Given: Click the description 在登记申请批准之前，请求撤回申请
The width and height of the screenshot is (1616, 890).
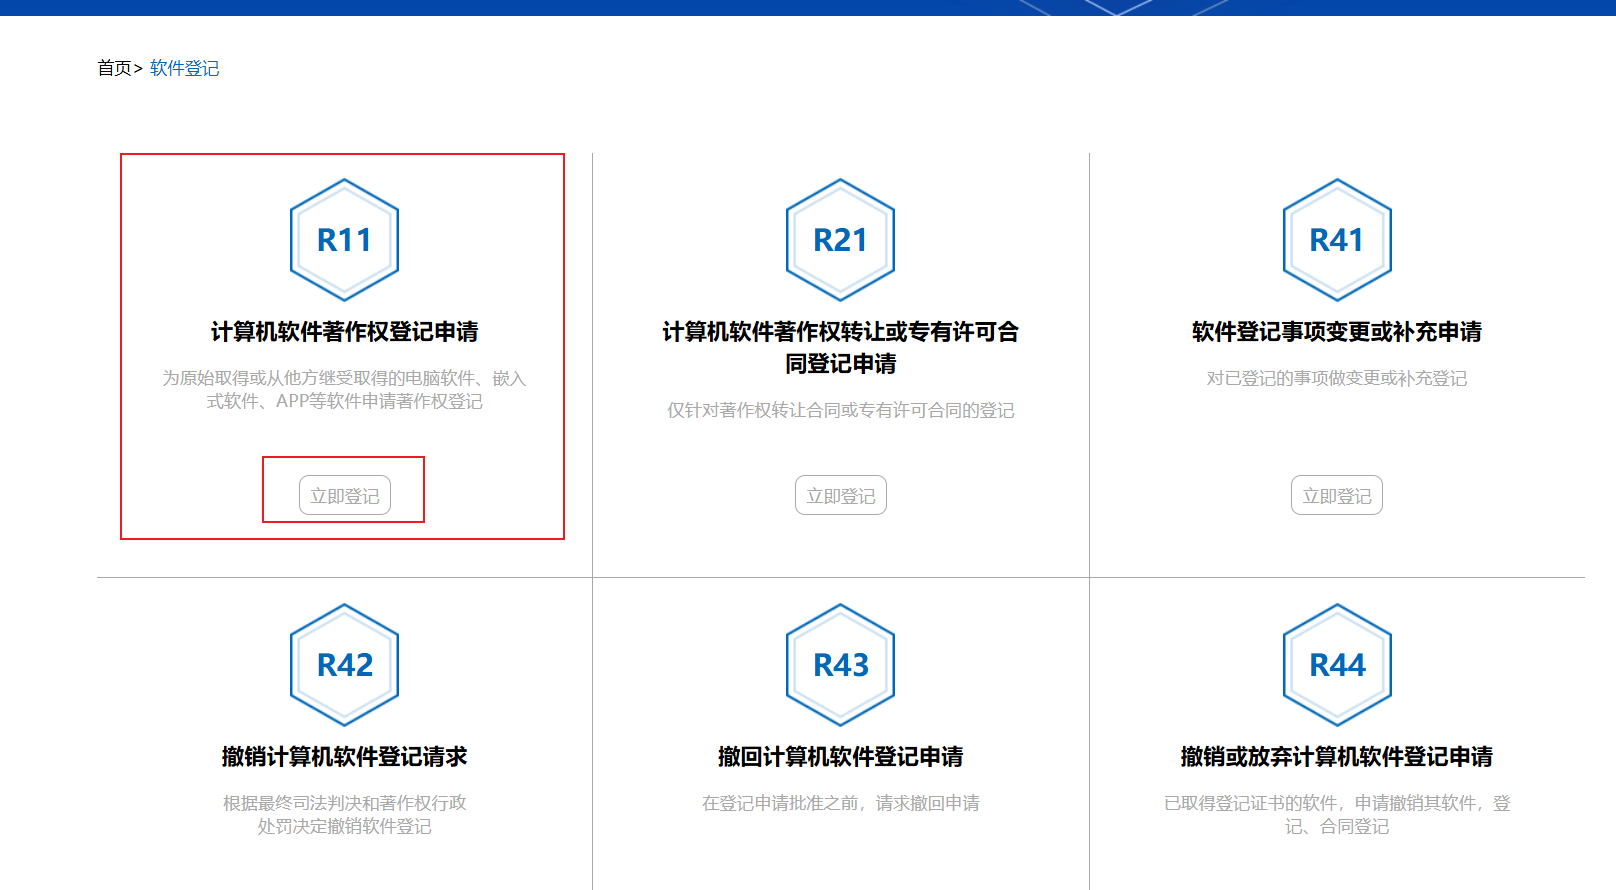Looking at the screenshot, I should tap(840, 803).
